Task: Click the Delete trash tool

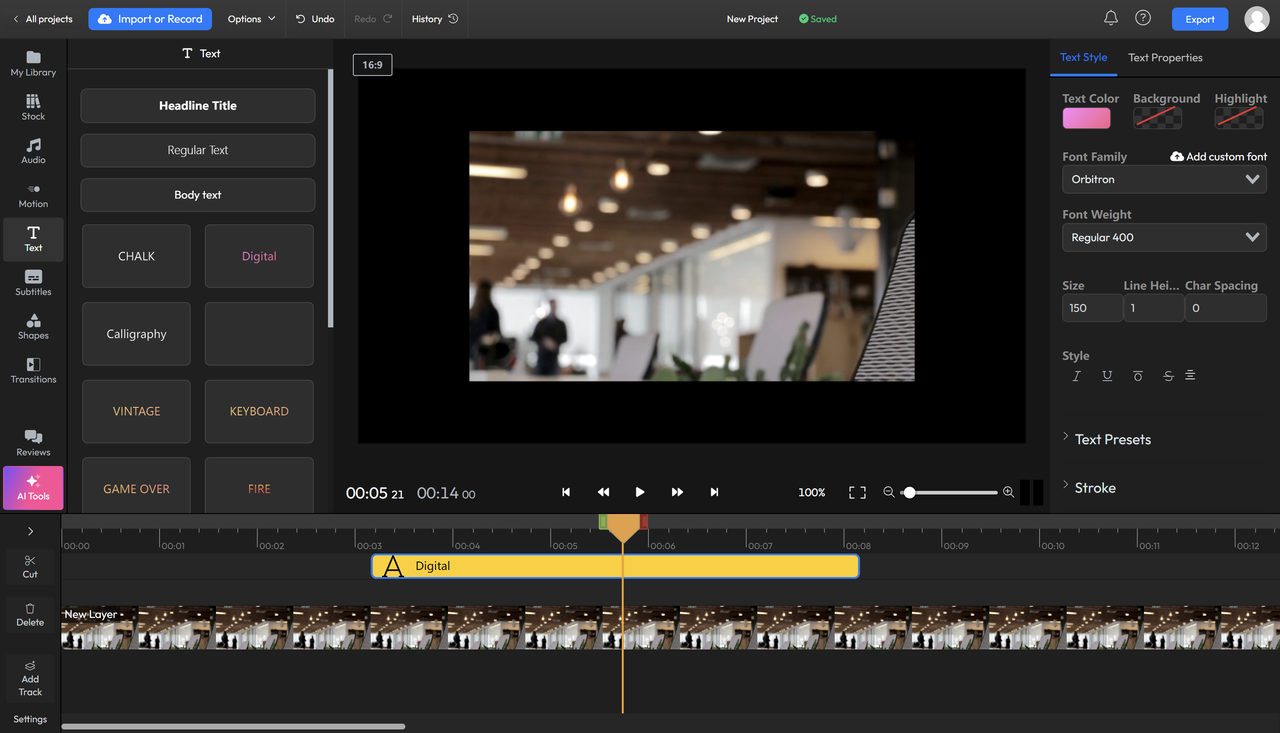Action: (30, 614)
